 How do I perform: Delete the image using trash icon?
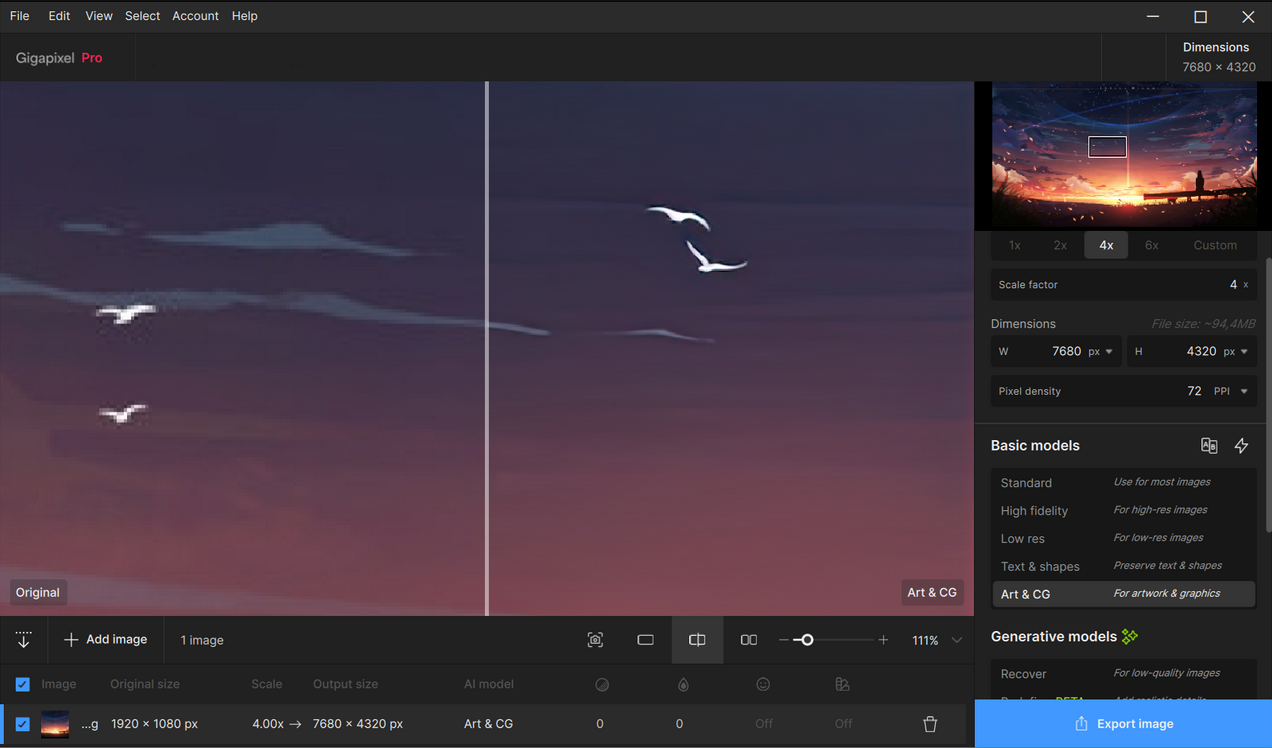tap(930, 724)
